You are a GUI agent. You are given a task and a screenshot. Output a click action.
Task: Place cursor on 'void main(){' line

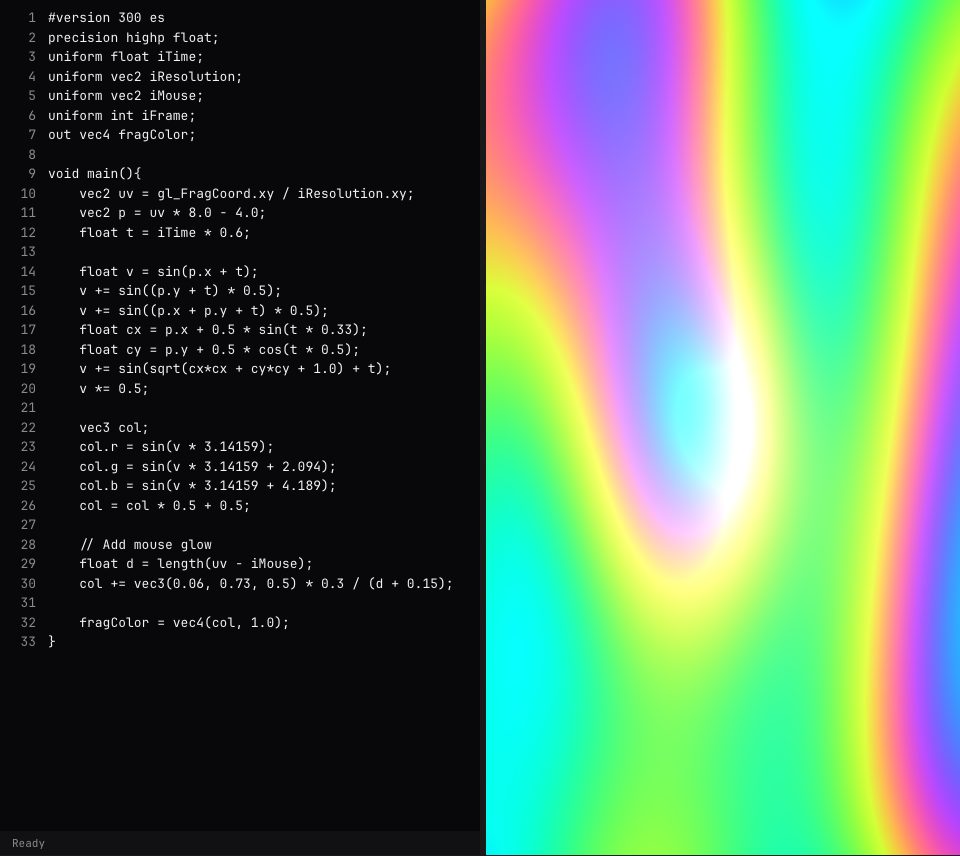point(95,174)
